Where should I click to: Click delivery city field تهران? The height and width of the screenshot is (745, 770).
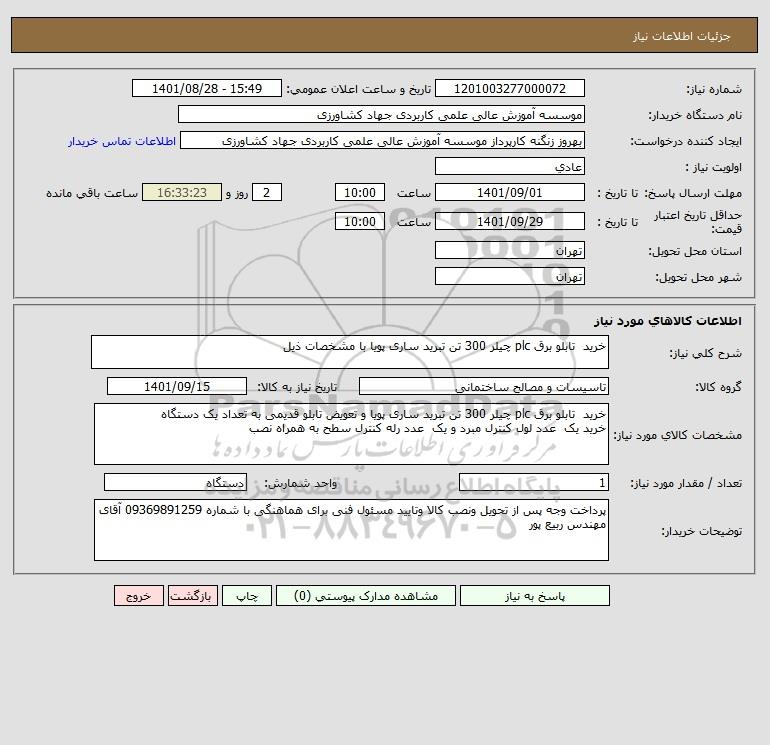(x=510, y=276)
